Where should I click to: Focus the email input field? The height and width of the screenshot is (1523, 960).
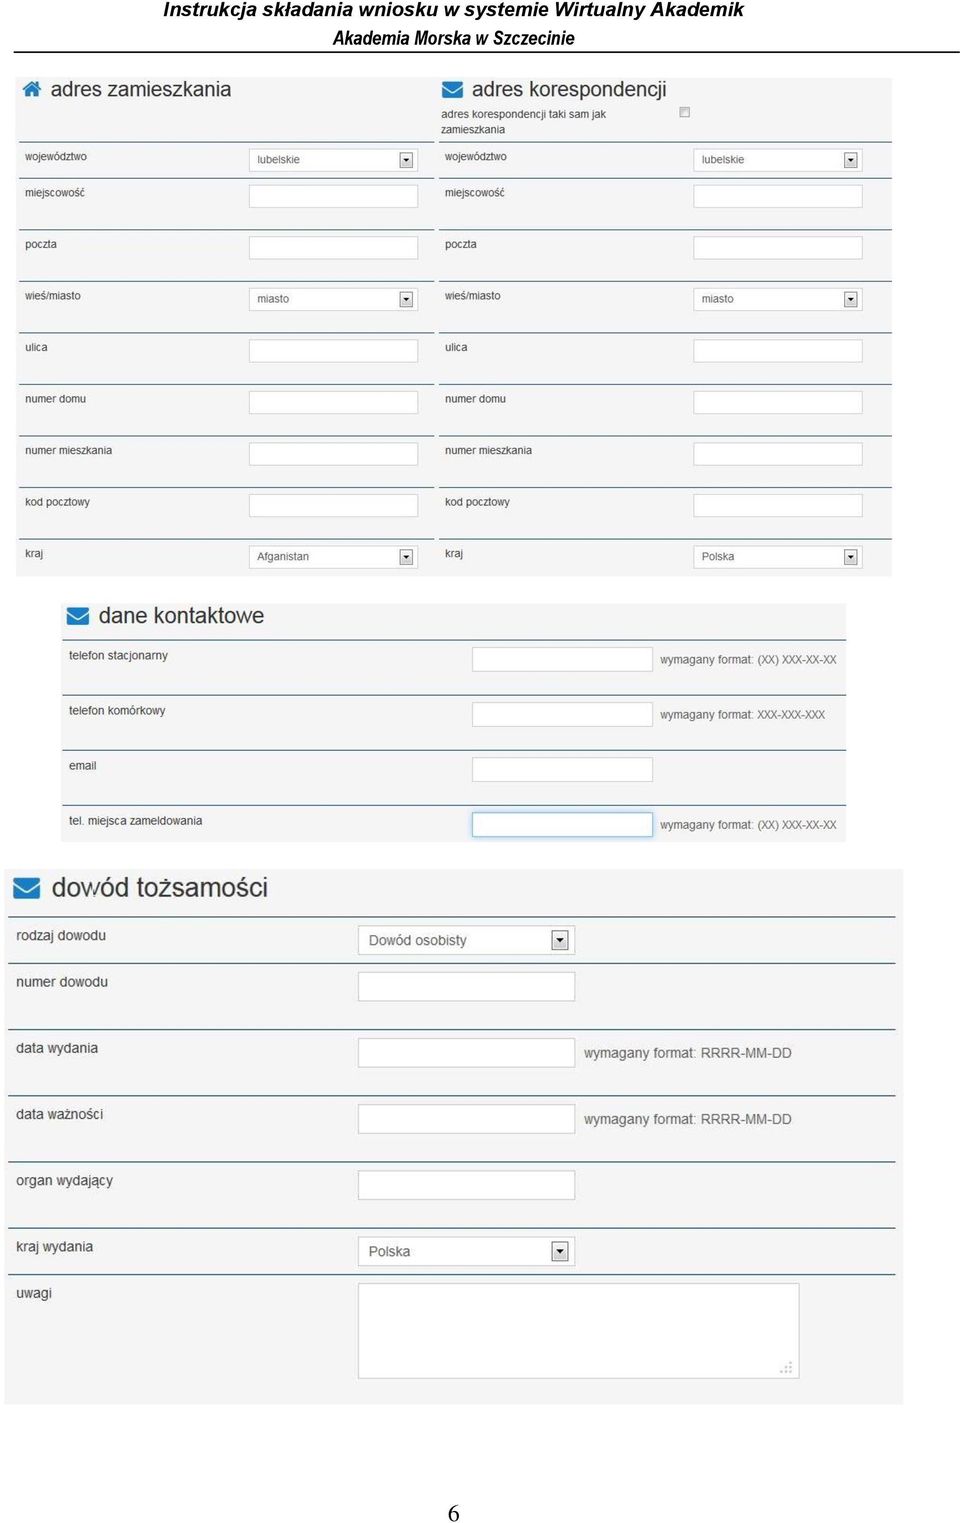click(562, 769)
